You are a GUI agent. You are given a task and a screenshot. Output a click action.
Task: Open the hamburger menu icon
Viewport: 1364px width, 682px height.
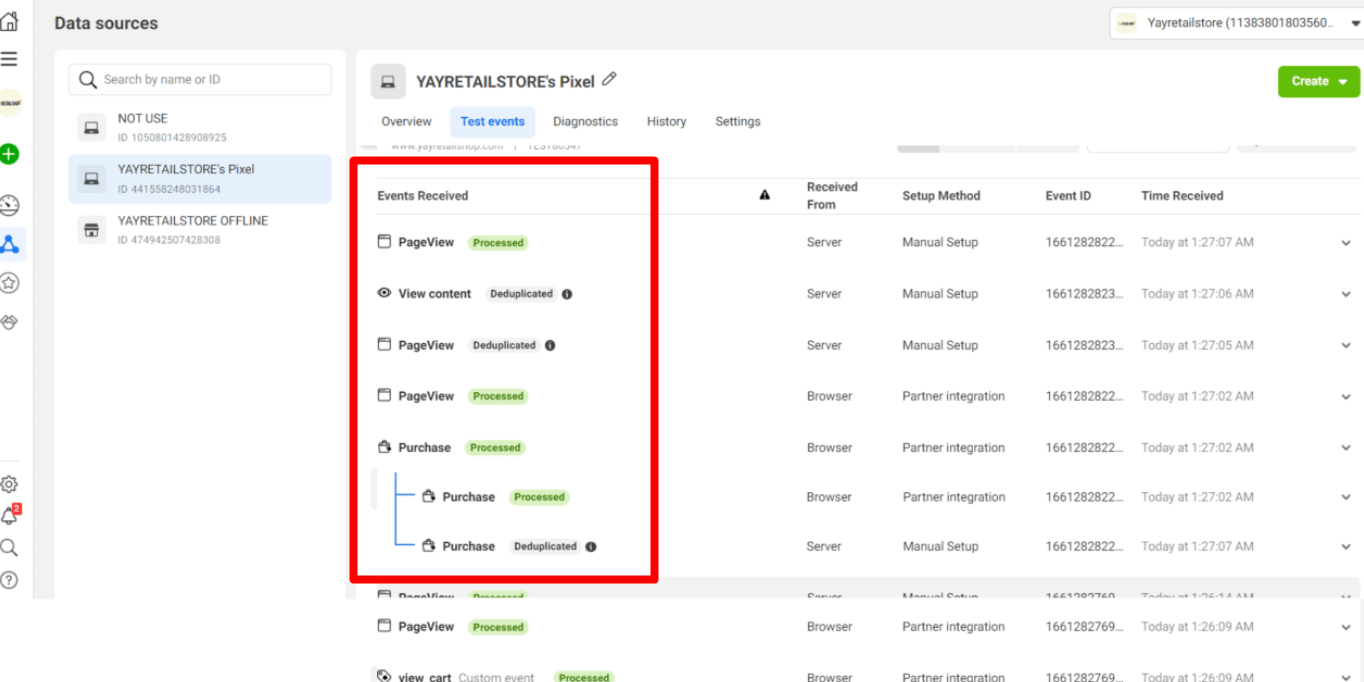(x=9, y=59)
